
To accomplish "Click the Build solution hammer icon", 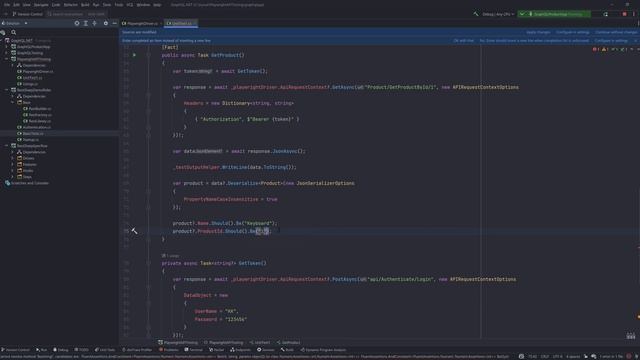I will pos(476,14).
